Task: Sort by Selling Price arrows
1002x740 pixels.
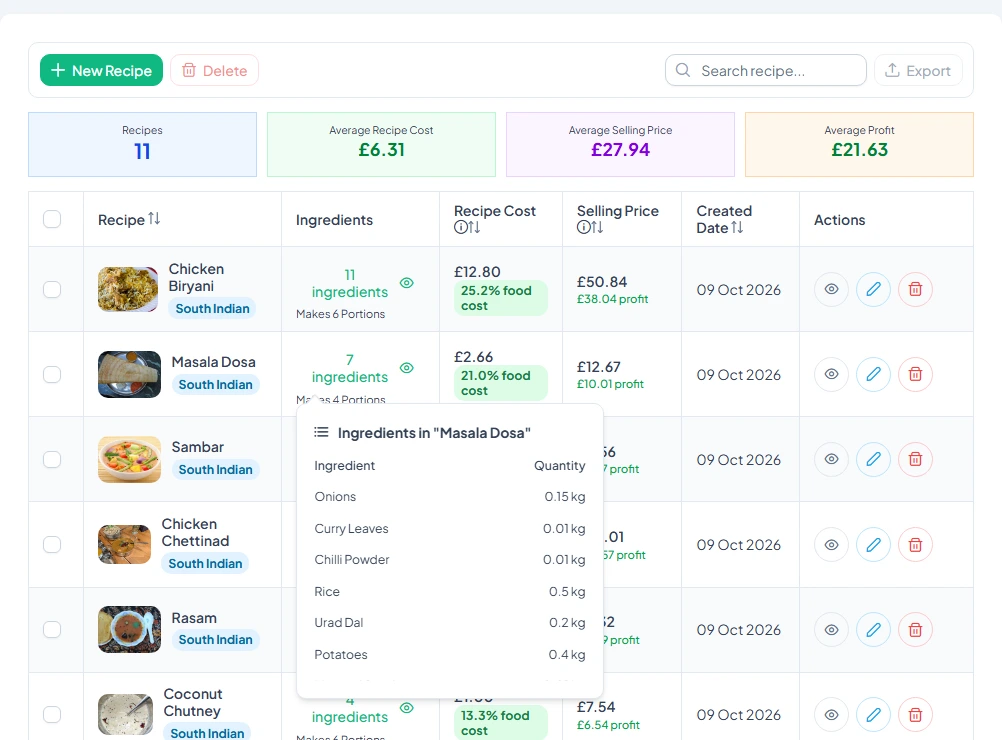Action: coord(597,227)
